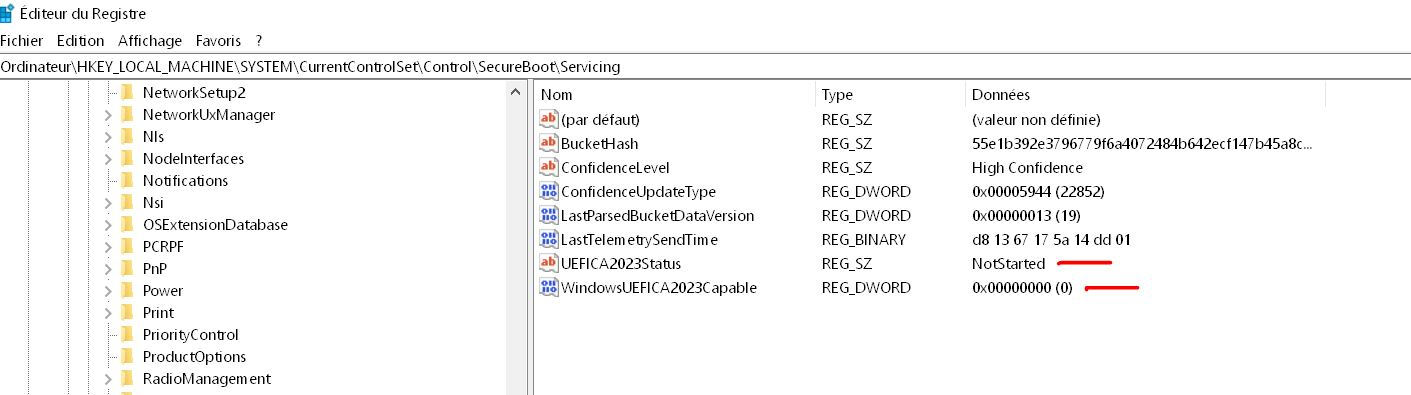Select the WindowsUEFICA2023Capable DWORD icon
This screenshot has height=395, width=1411.
click(548, 287)
